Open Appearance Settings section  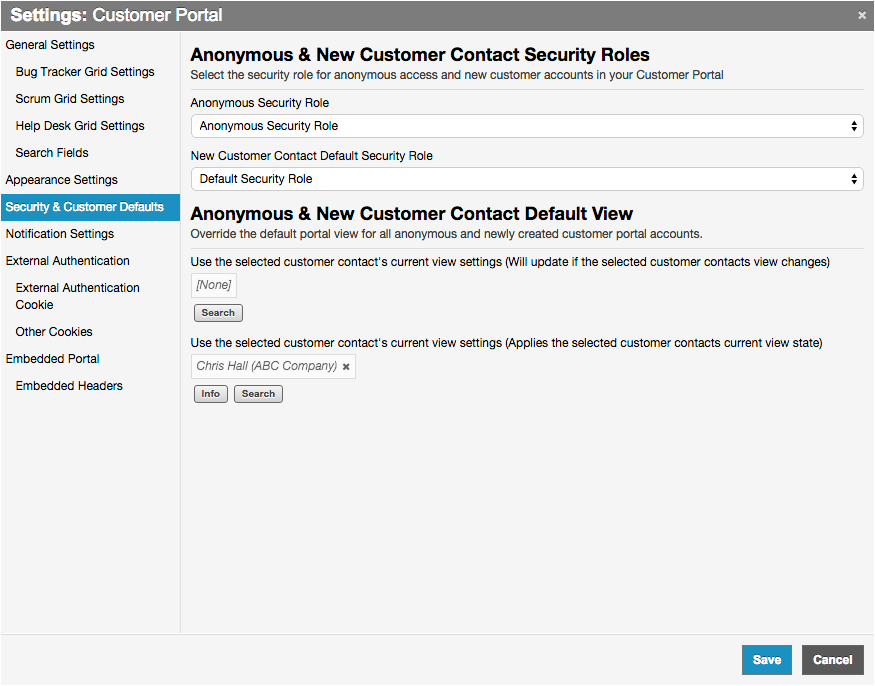coord(62,180)
